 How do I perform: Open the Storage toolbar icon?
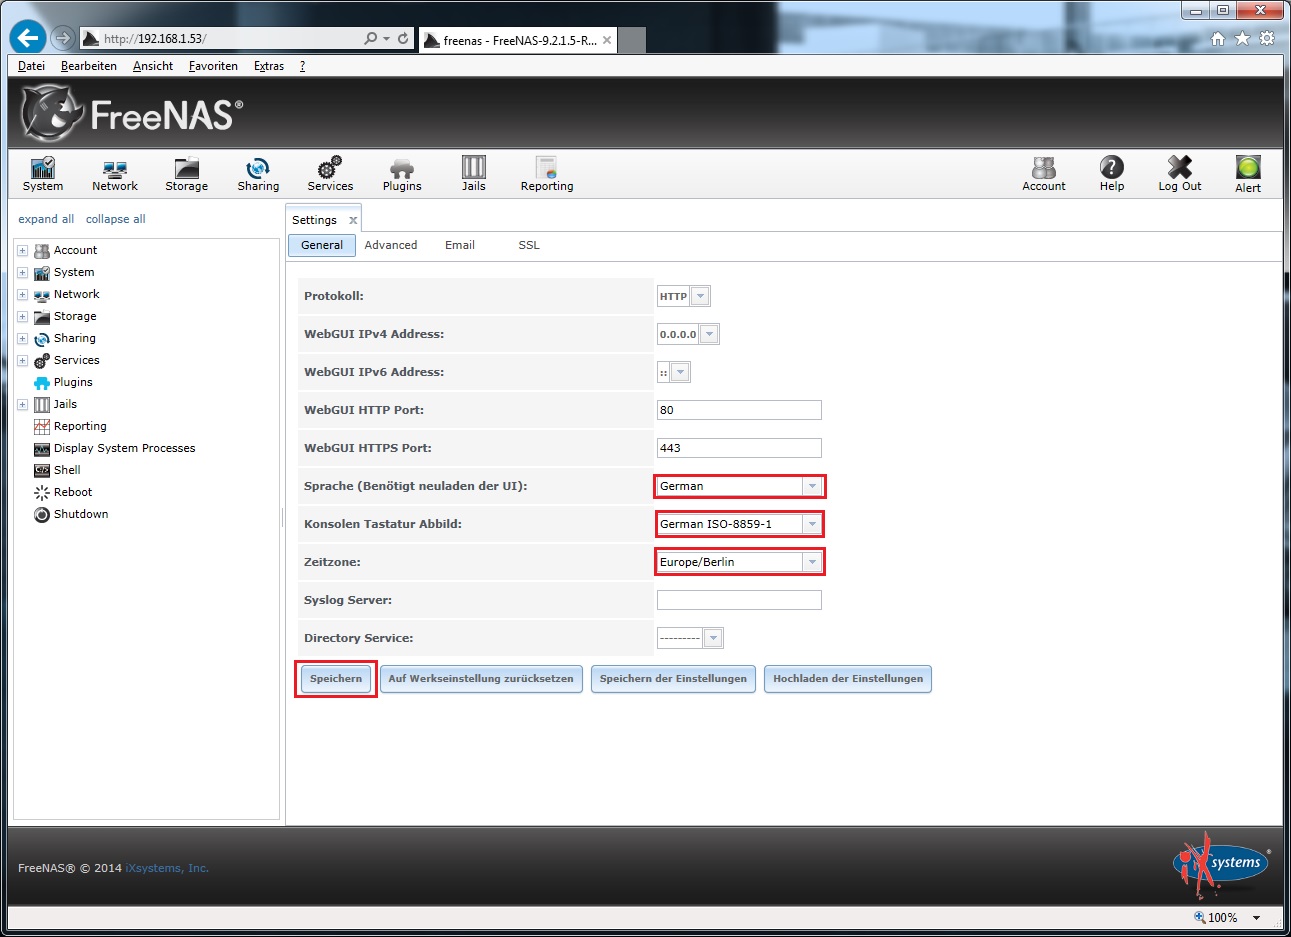point(187,173)
